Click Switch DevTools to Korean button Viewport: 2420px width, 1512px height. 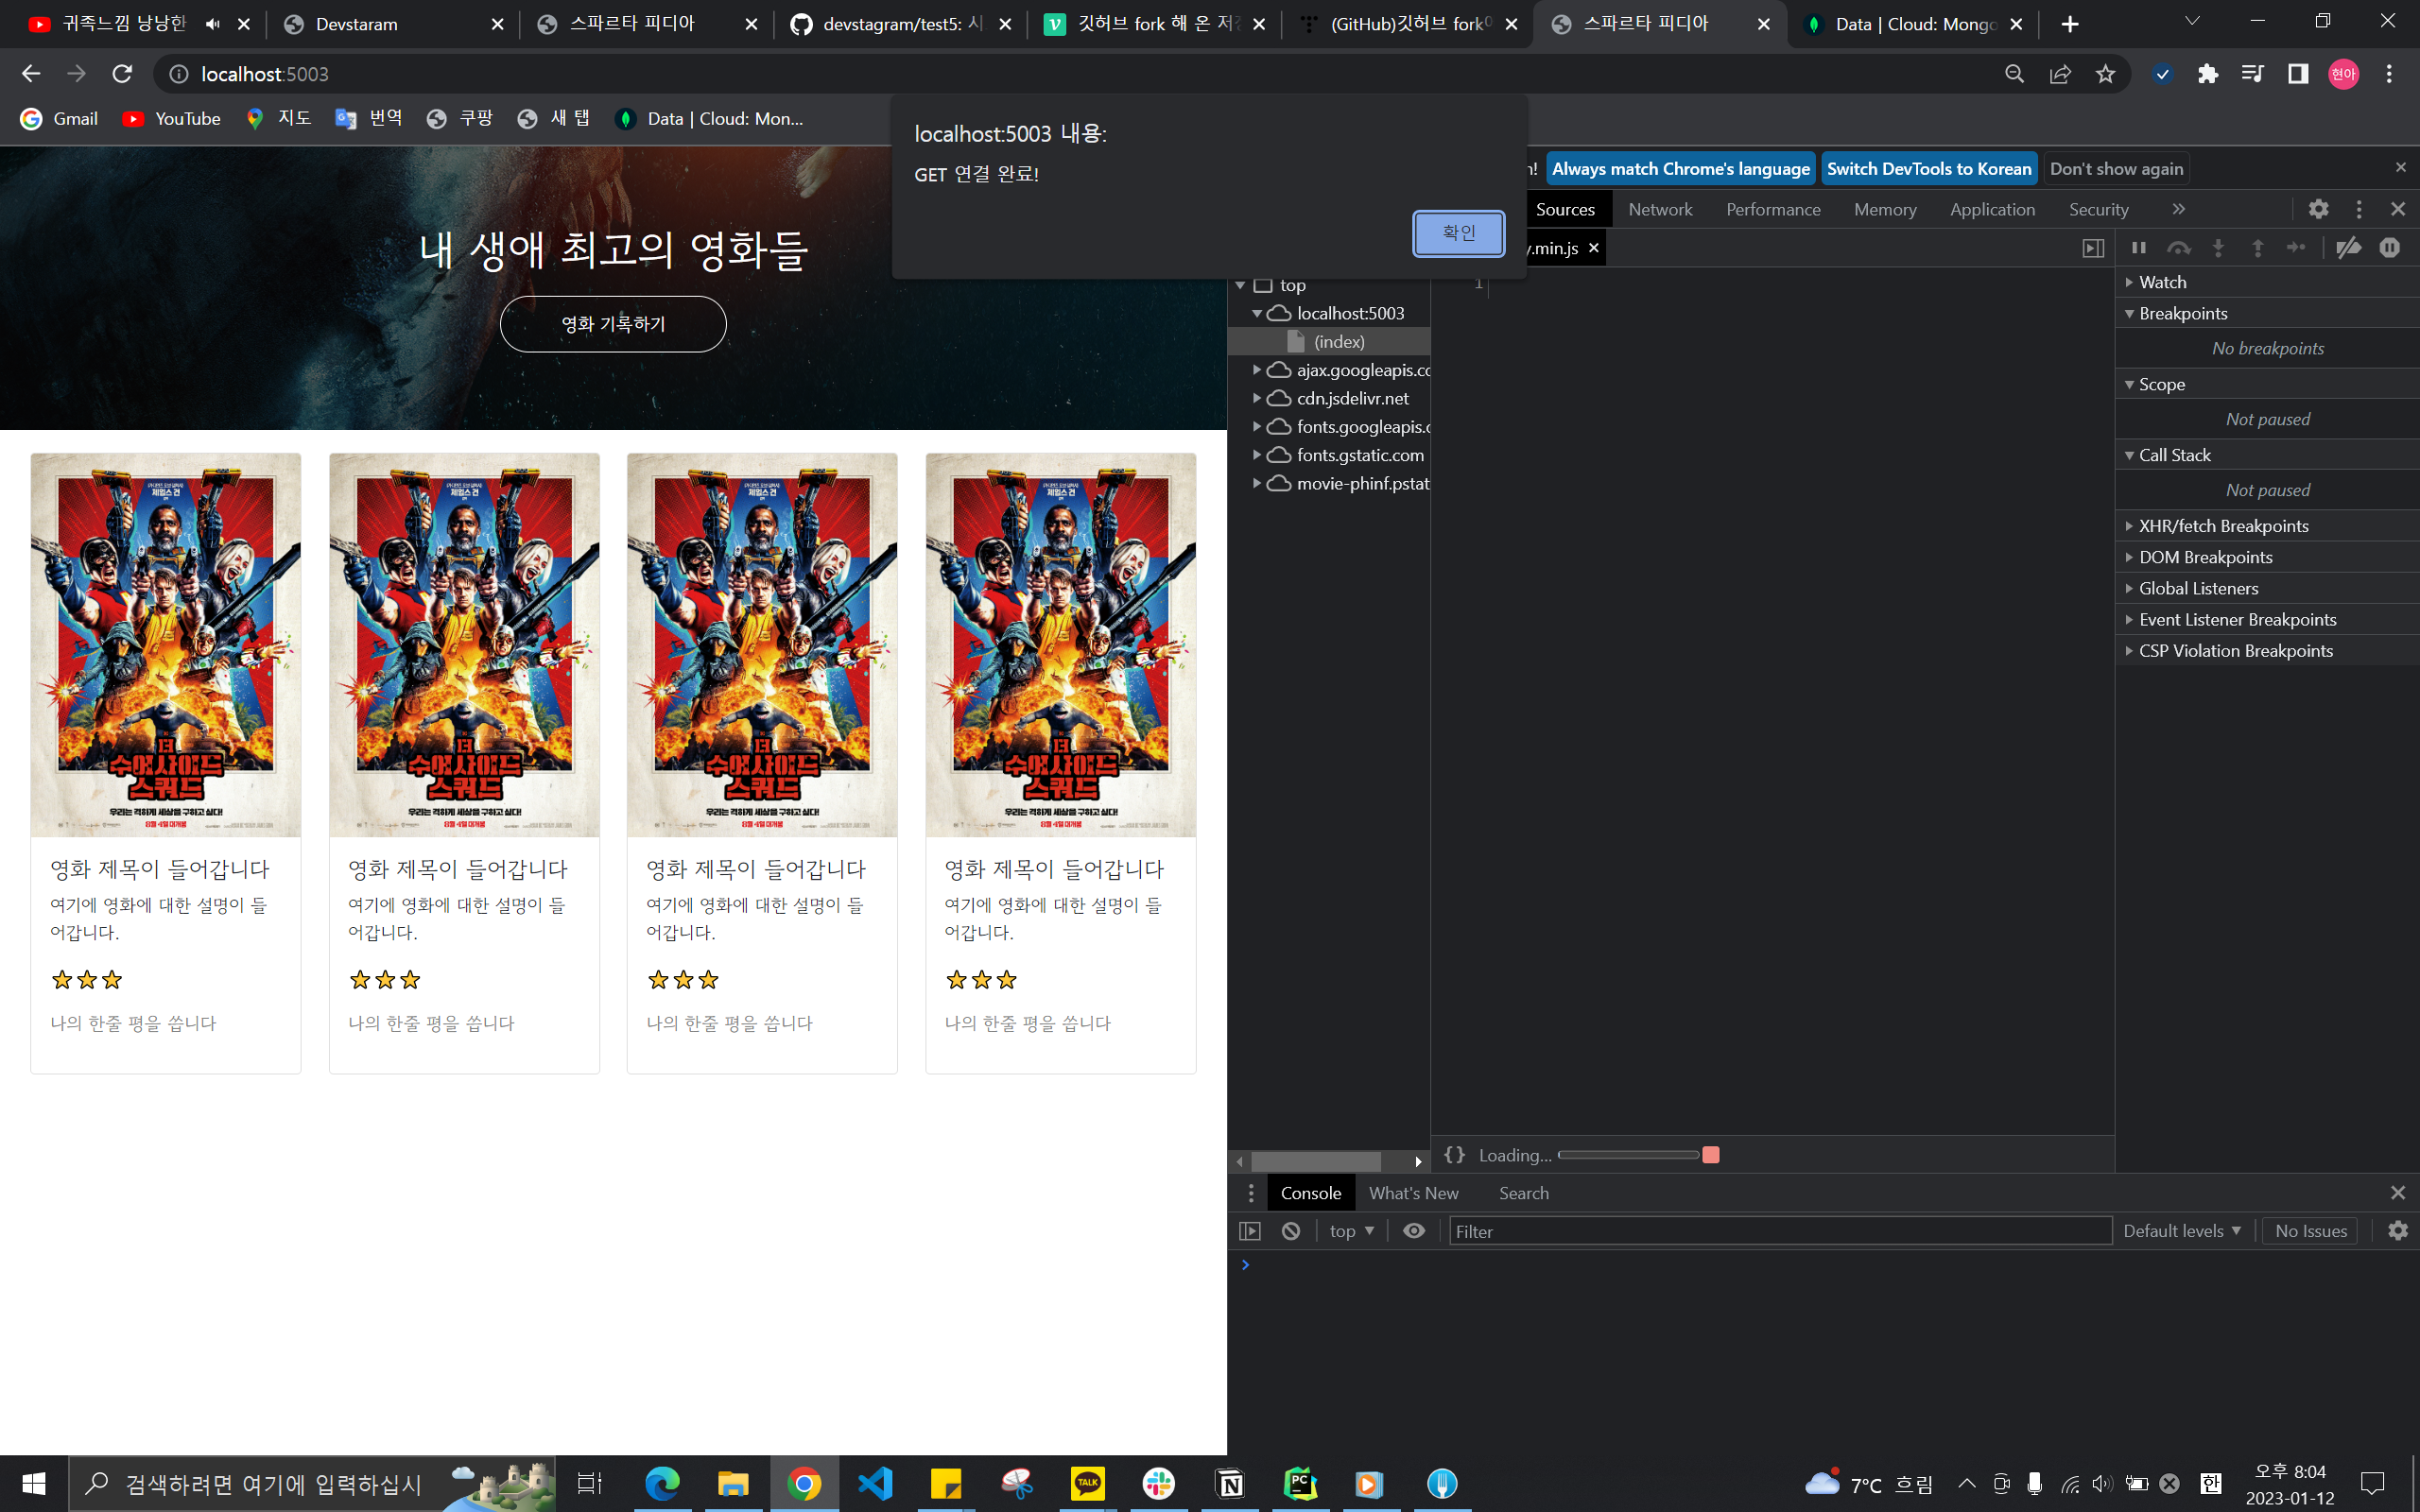point(1929,169)
